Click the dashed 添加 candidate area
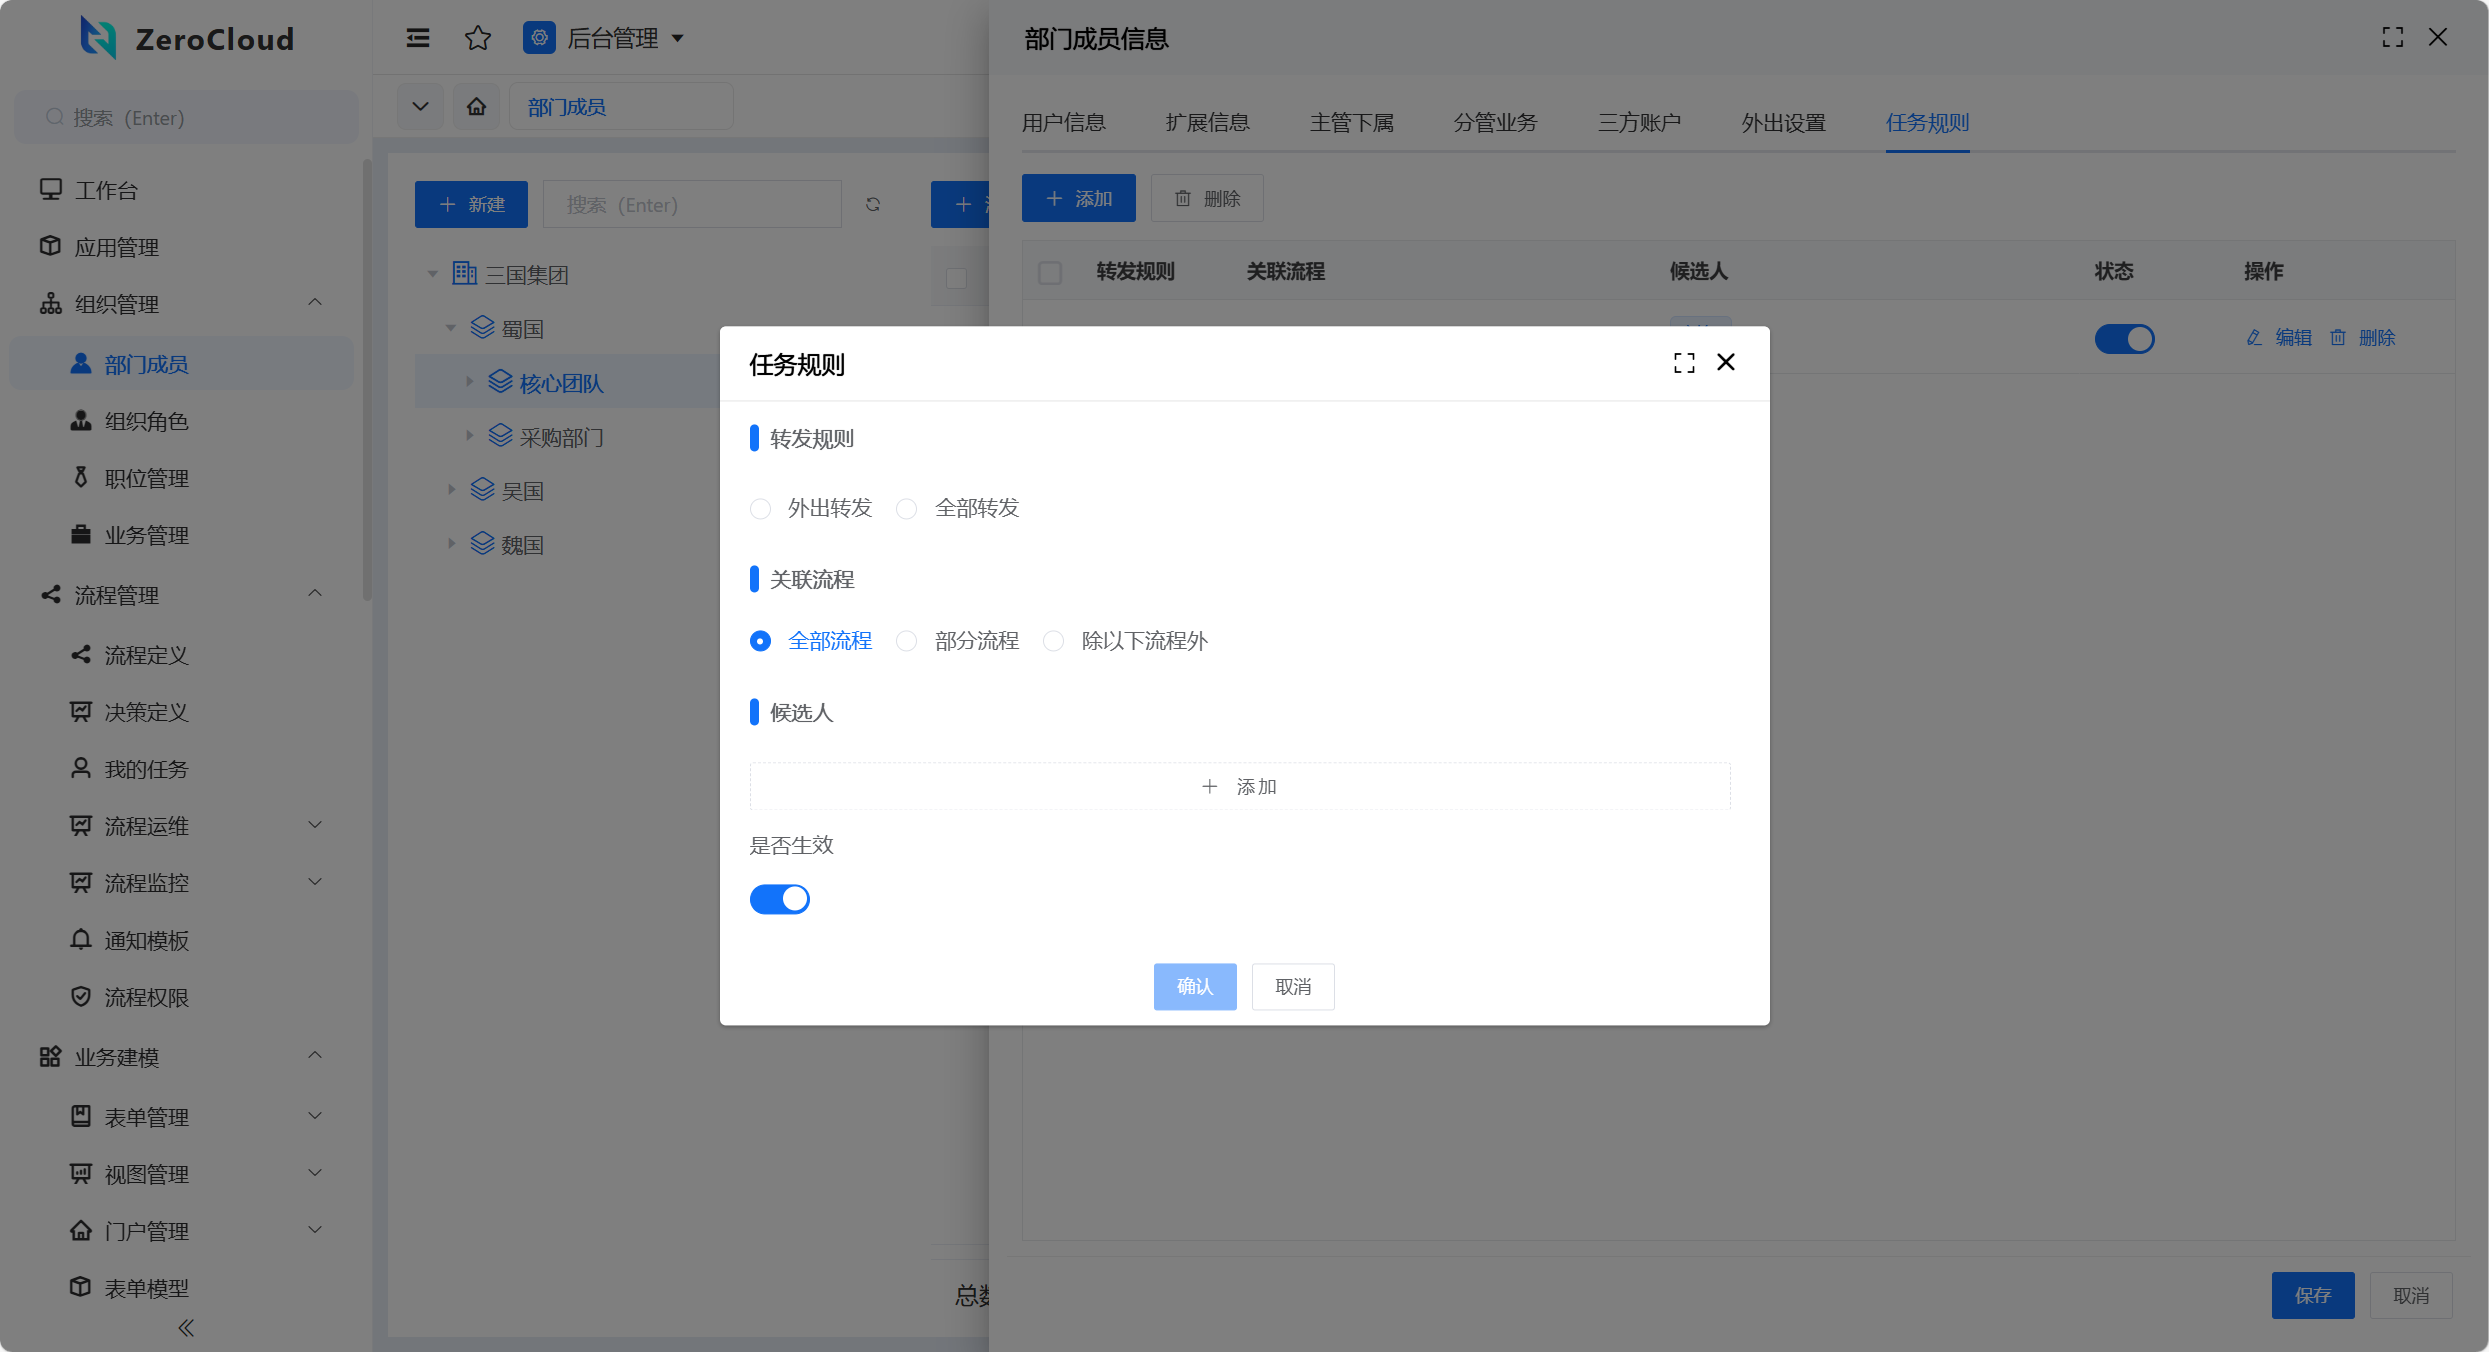Image resolution: width=2489 pixels, height=1352 pixels. point(1239,787)
